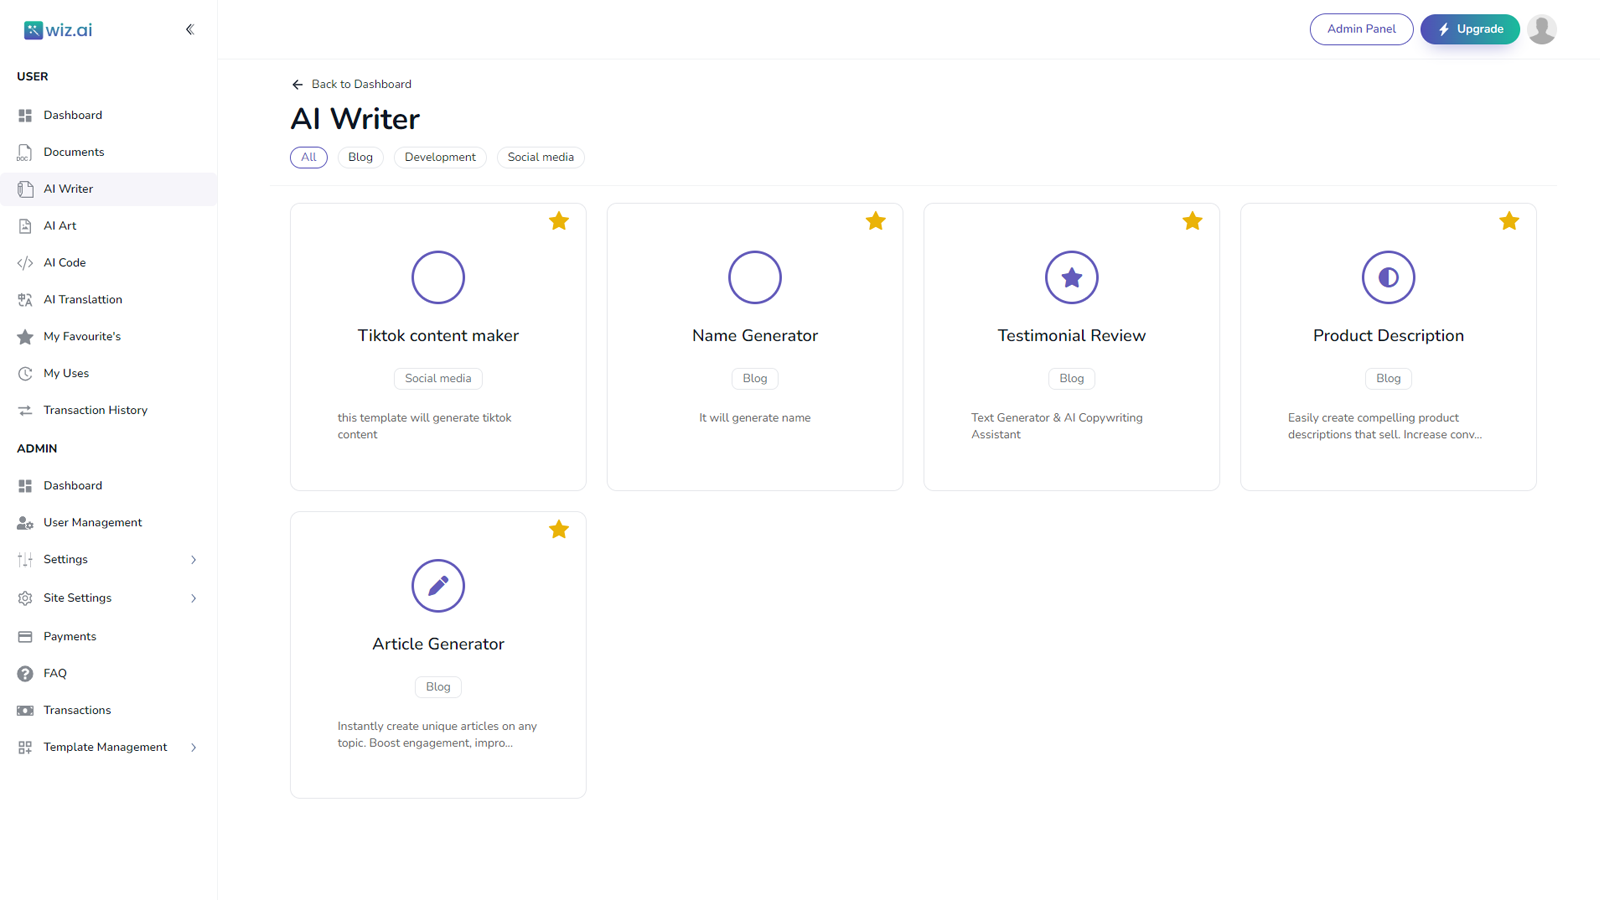Open My Favourite's page
1600x900 pixels.
[x=80, y=336]
